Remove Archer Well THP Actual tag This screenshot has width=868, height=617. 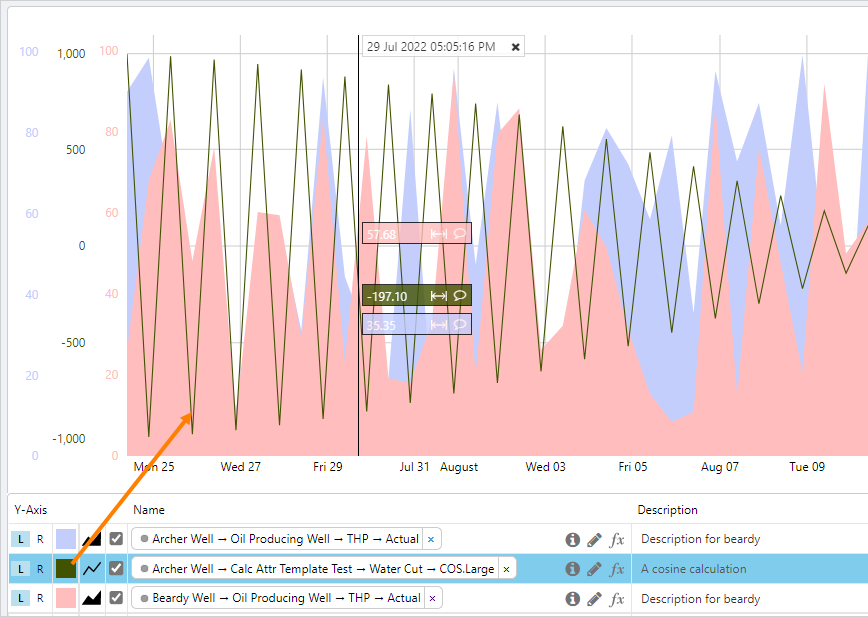[x=431, y=539]
